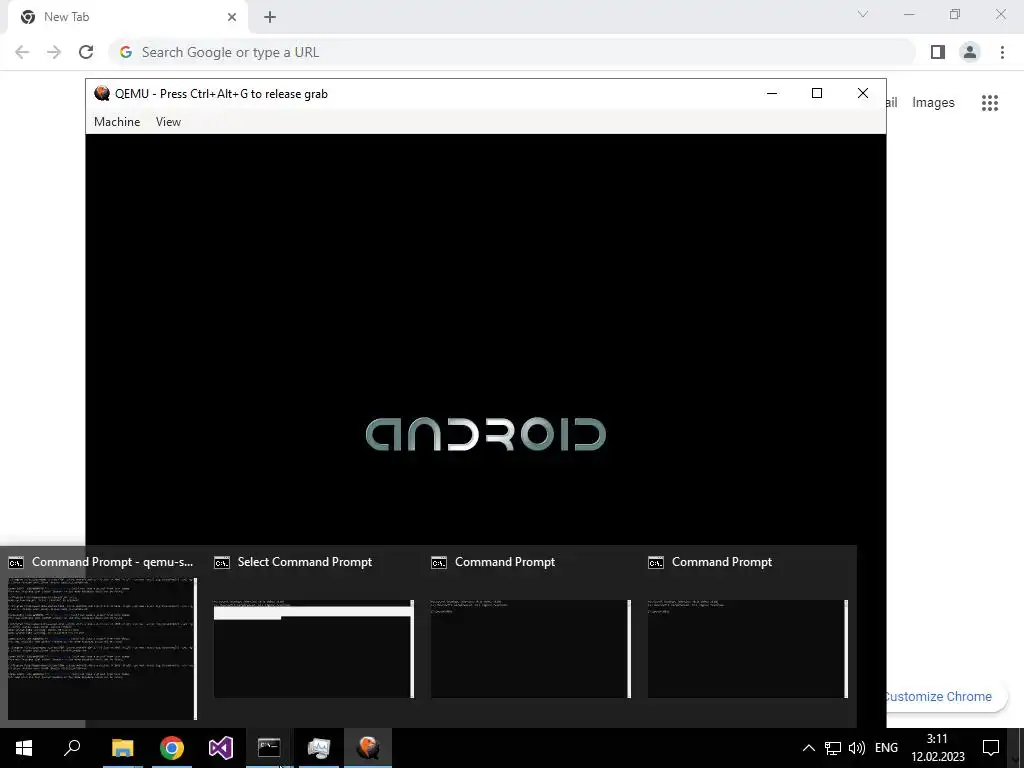The image size is (1024, 768).
Task: Open the Chrome three-dot menu
Action: point(1002,52)
